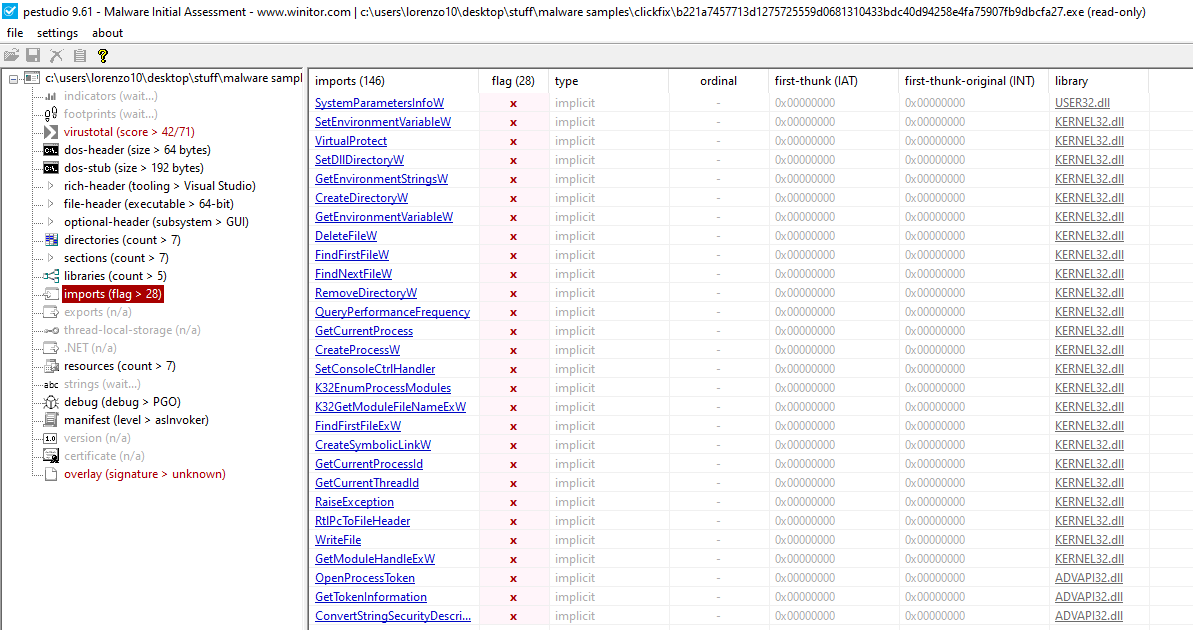Click the clipboard copy toolbar icon
Viewport: 1193px width, 630px height.
pos(80,56)
